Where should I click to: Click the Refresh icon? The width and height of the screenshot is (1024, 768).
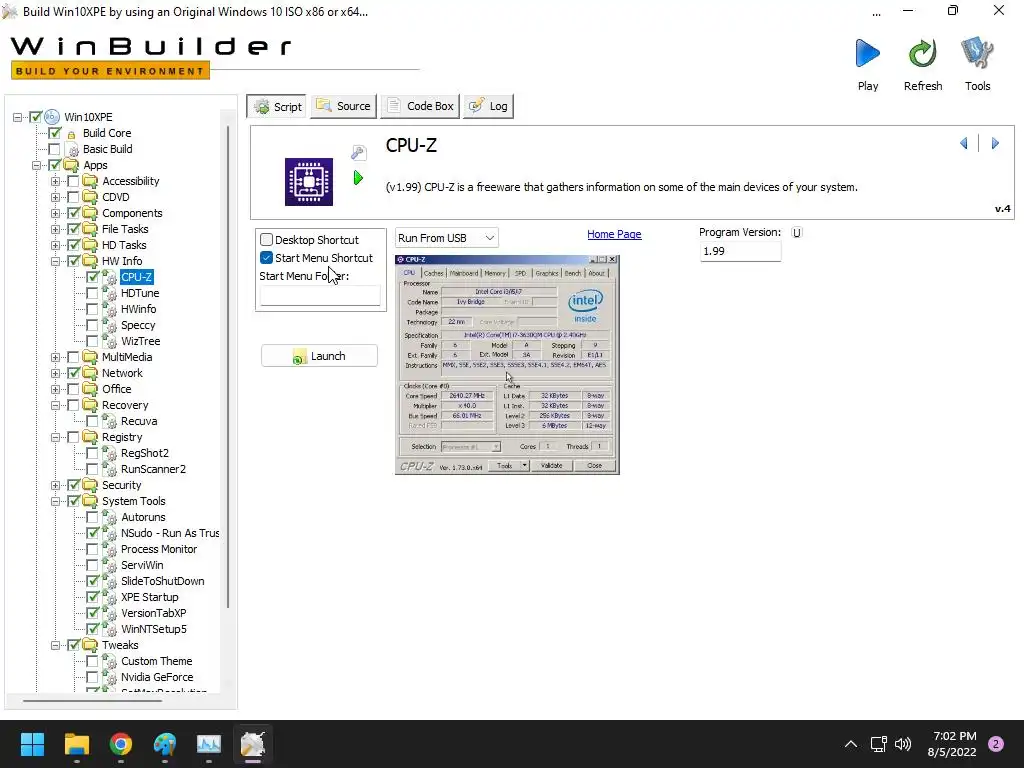click(922, 53)
